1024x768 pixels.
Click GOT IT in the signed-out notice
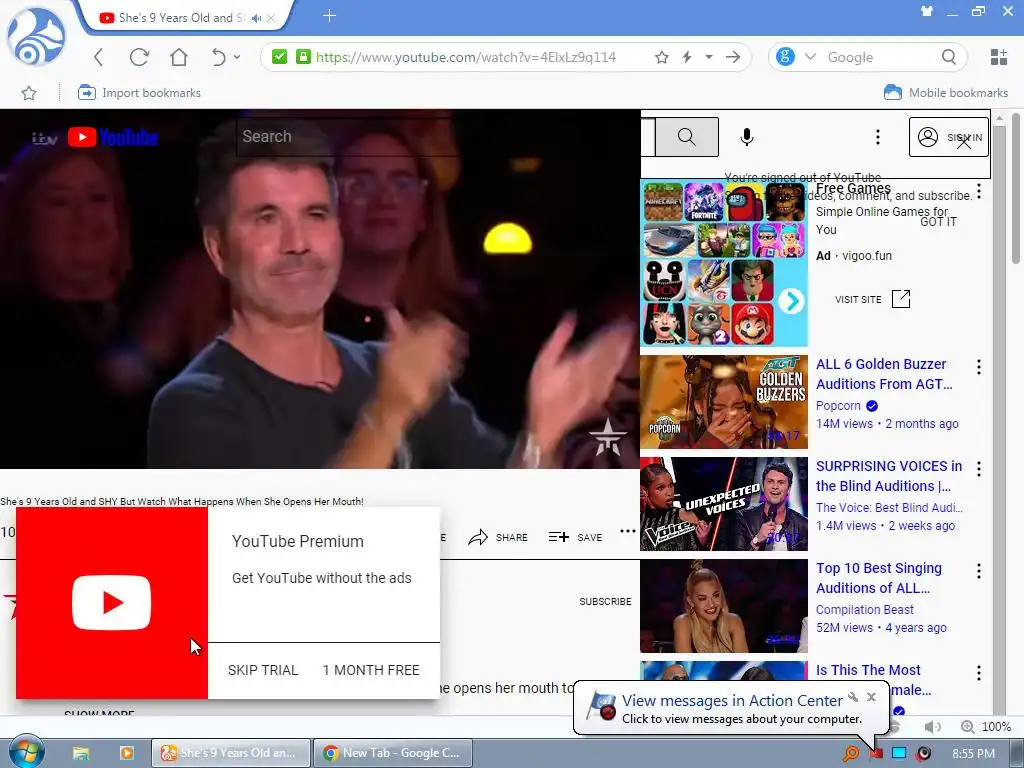coord(938,222)
